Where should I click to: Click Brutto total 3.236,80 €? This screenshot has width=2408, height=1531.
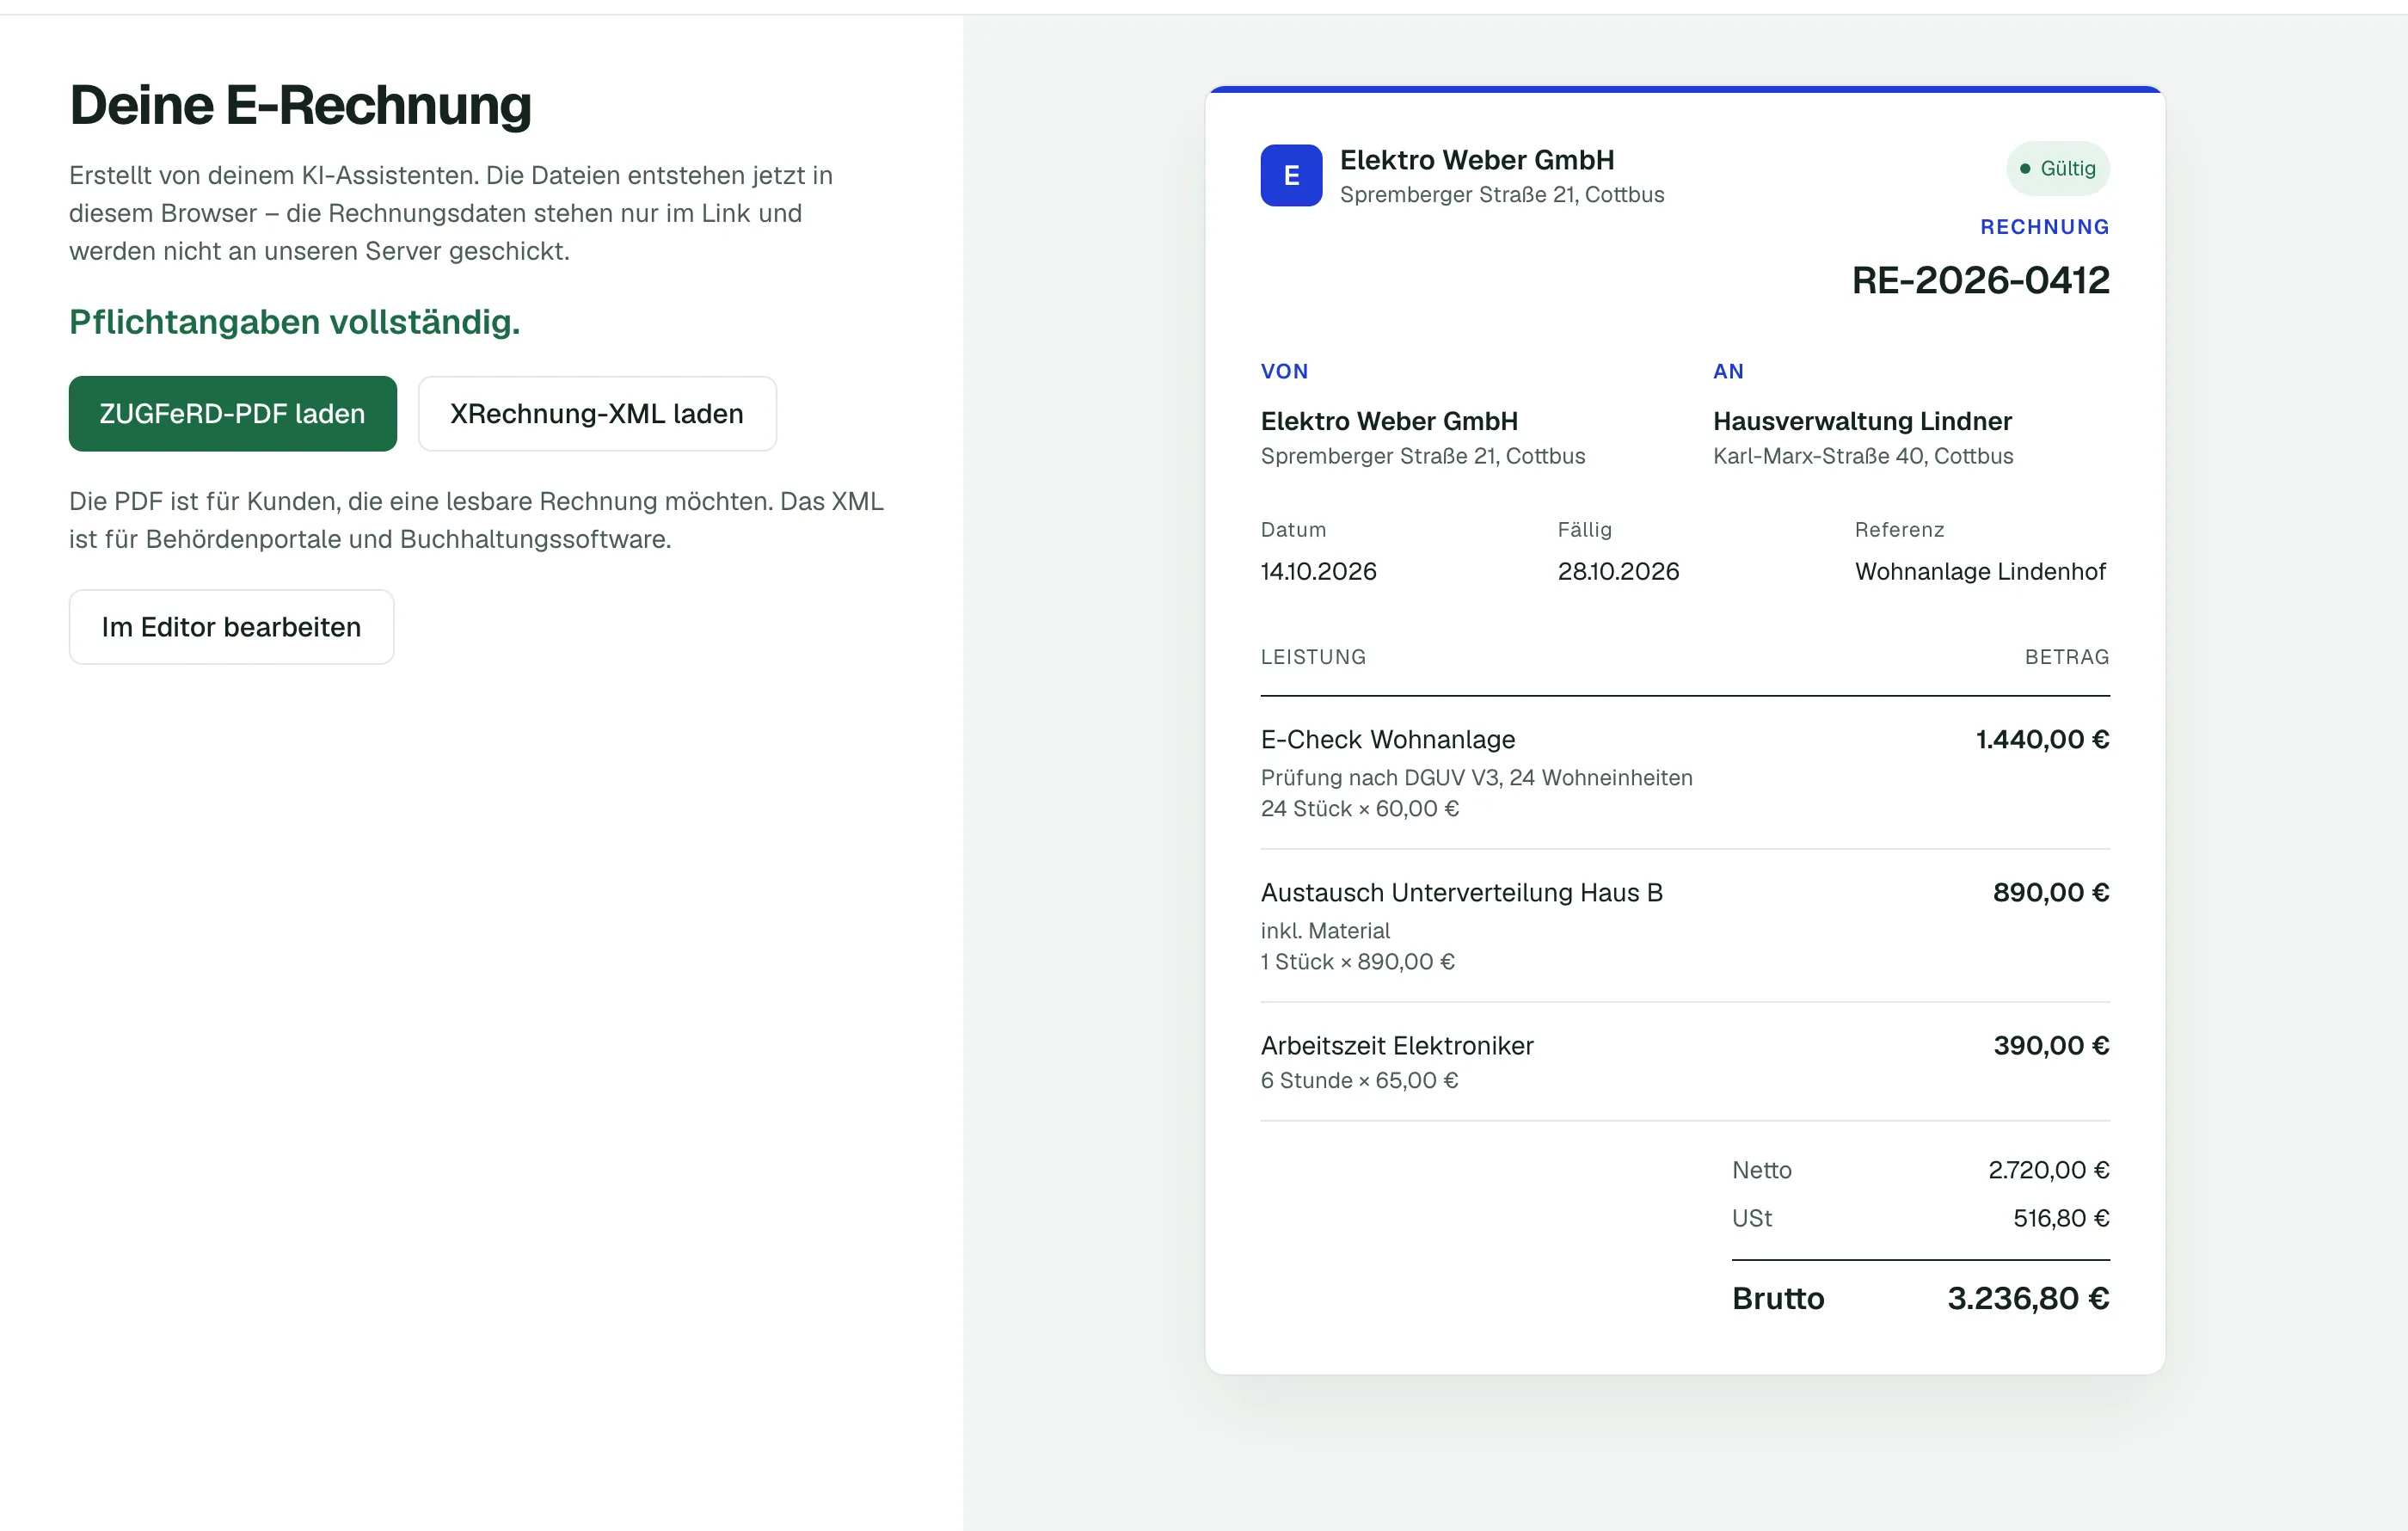pos(2028,1298)
